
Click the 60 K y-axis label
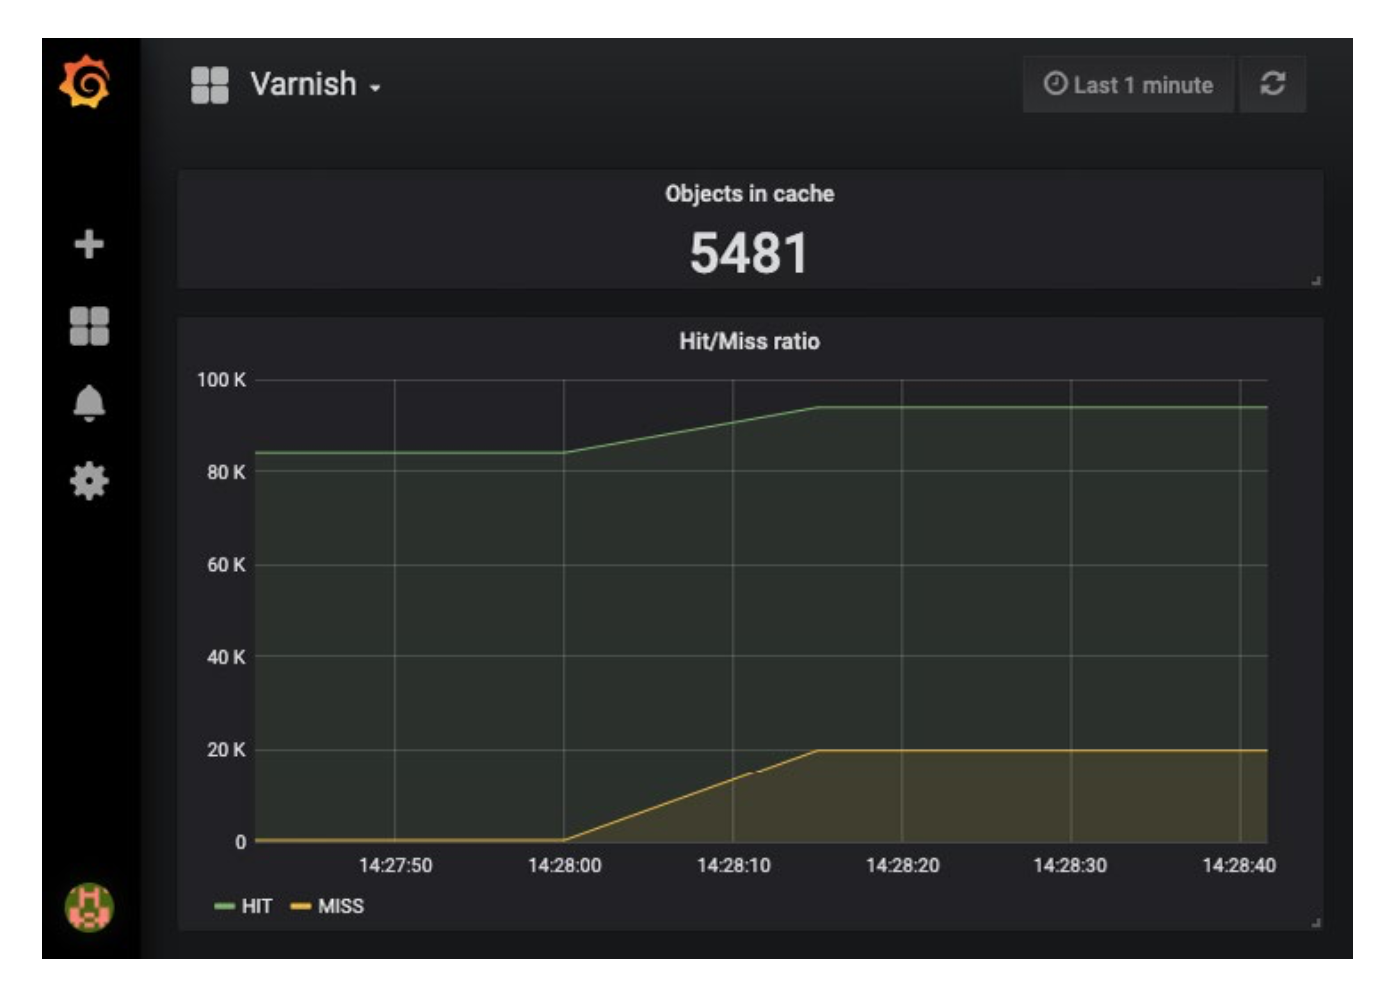tap(226, 565)
